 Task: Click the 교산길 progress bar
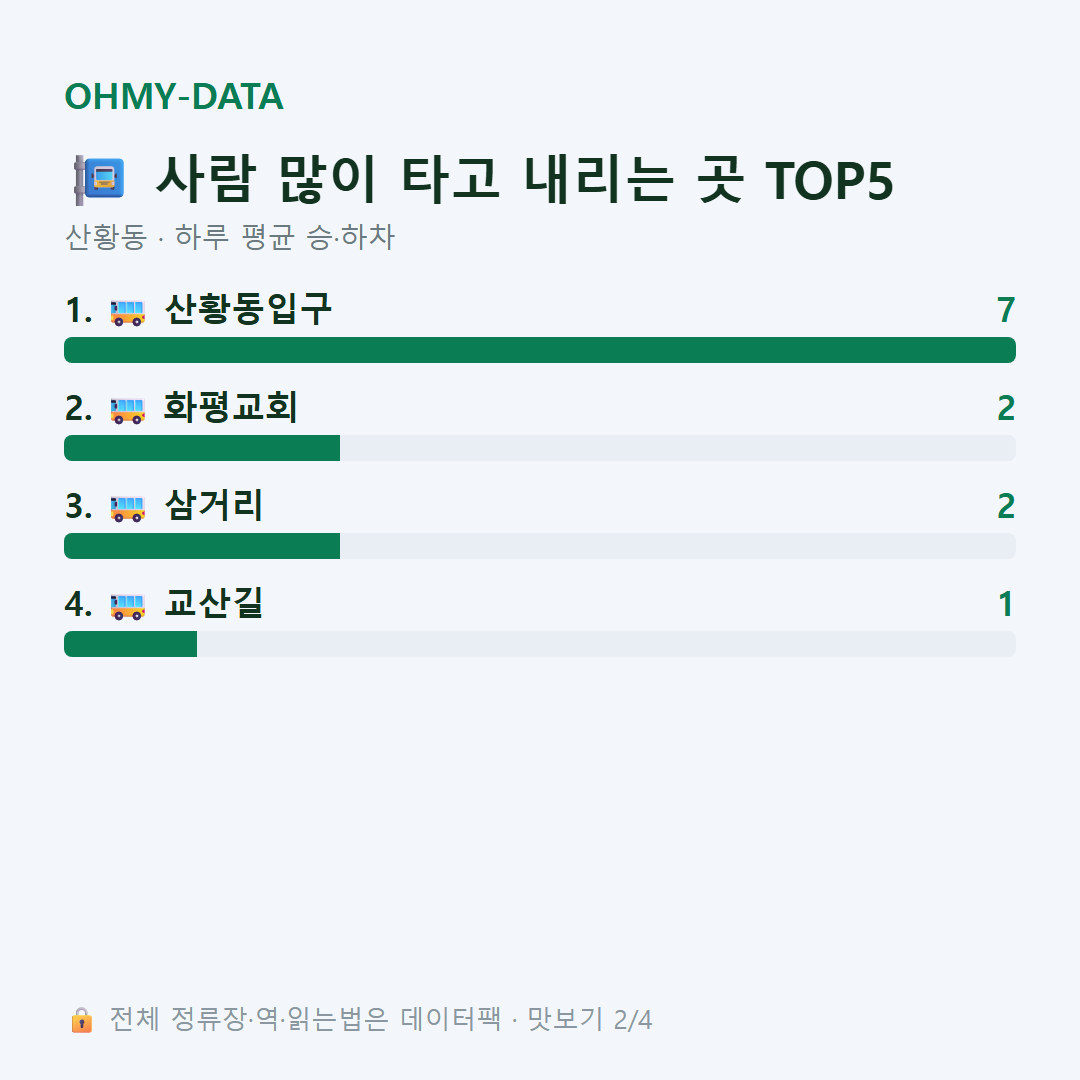540,643
